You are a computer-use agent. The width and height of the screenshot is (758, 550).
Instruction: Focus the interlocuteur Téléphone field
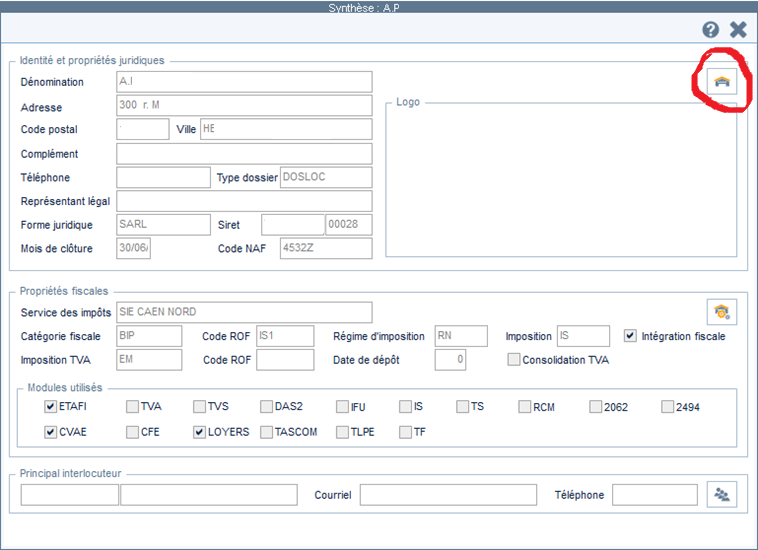[x=655, y=495]
